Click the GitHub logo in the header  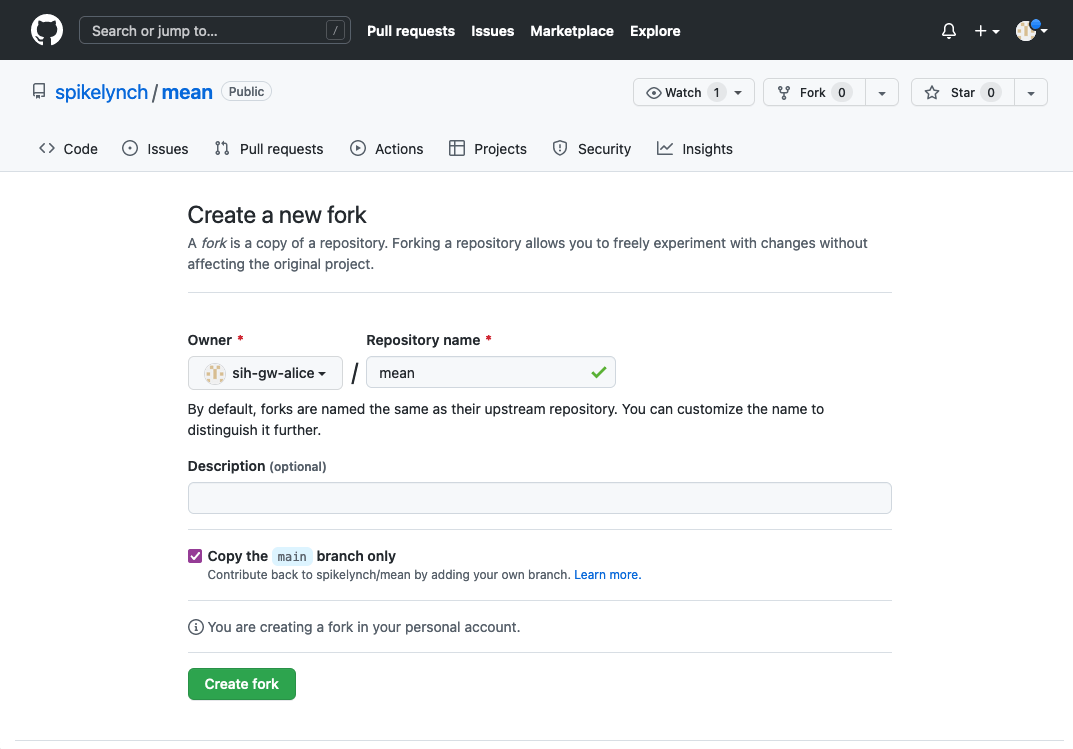pos(46,30)
